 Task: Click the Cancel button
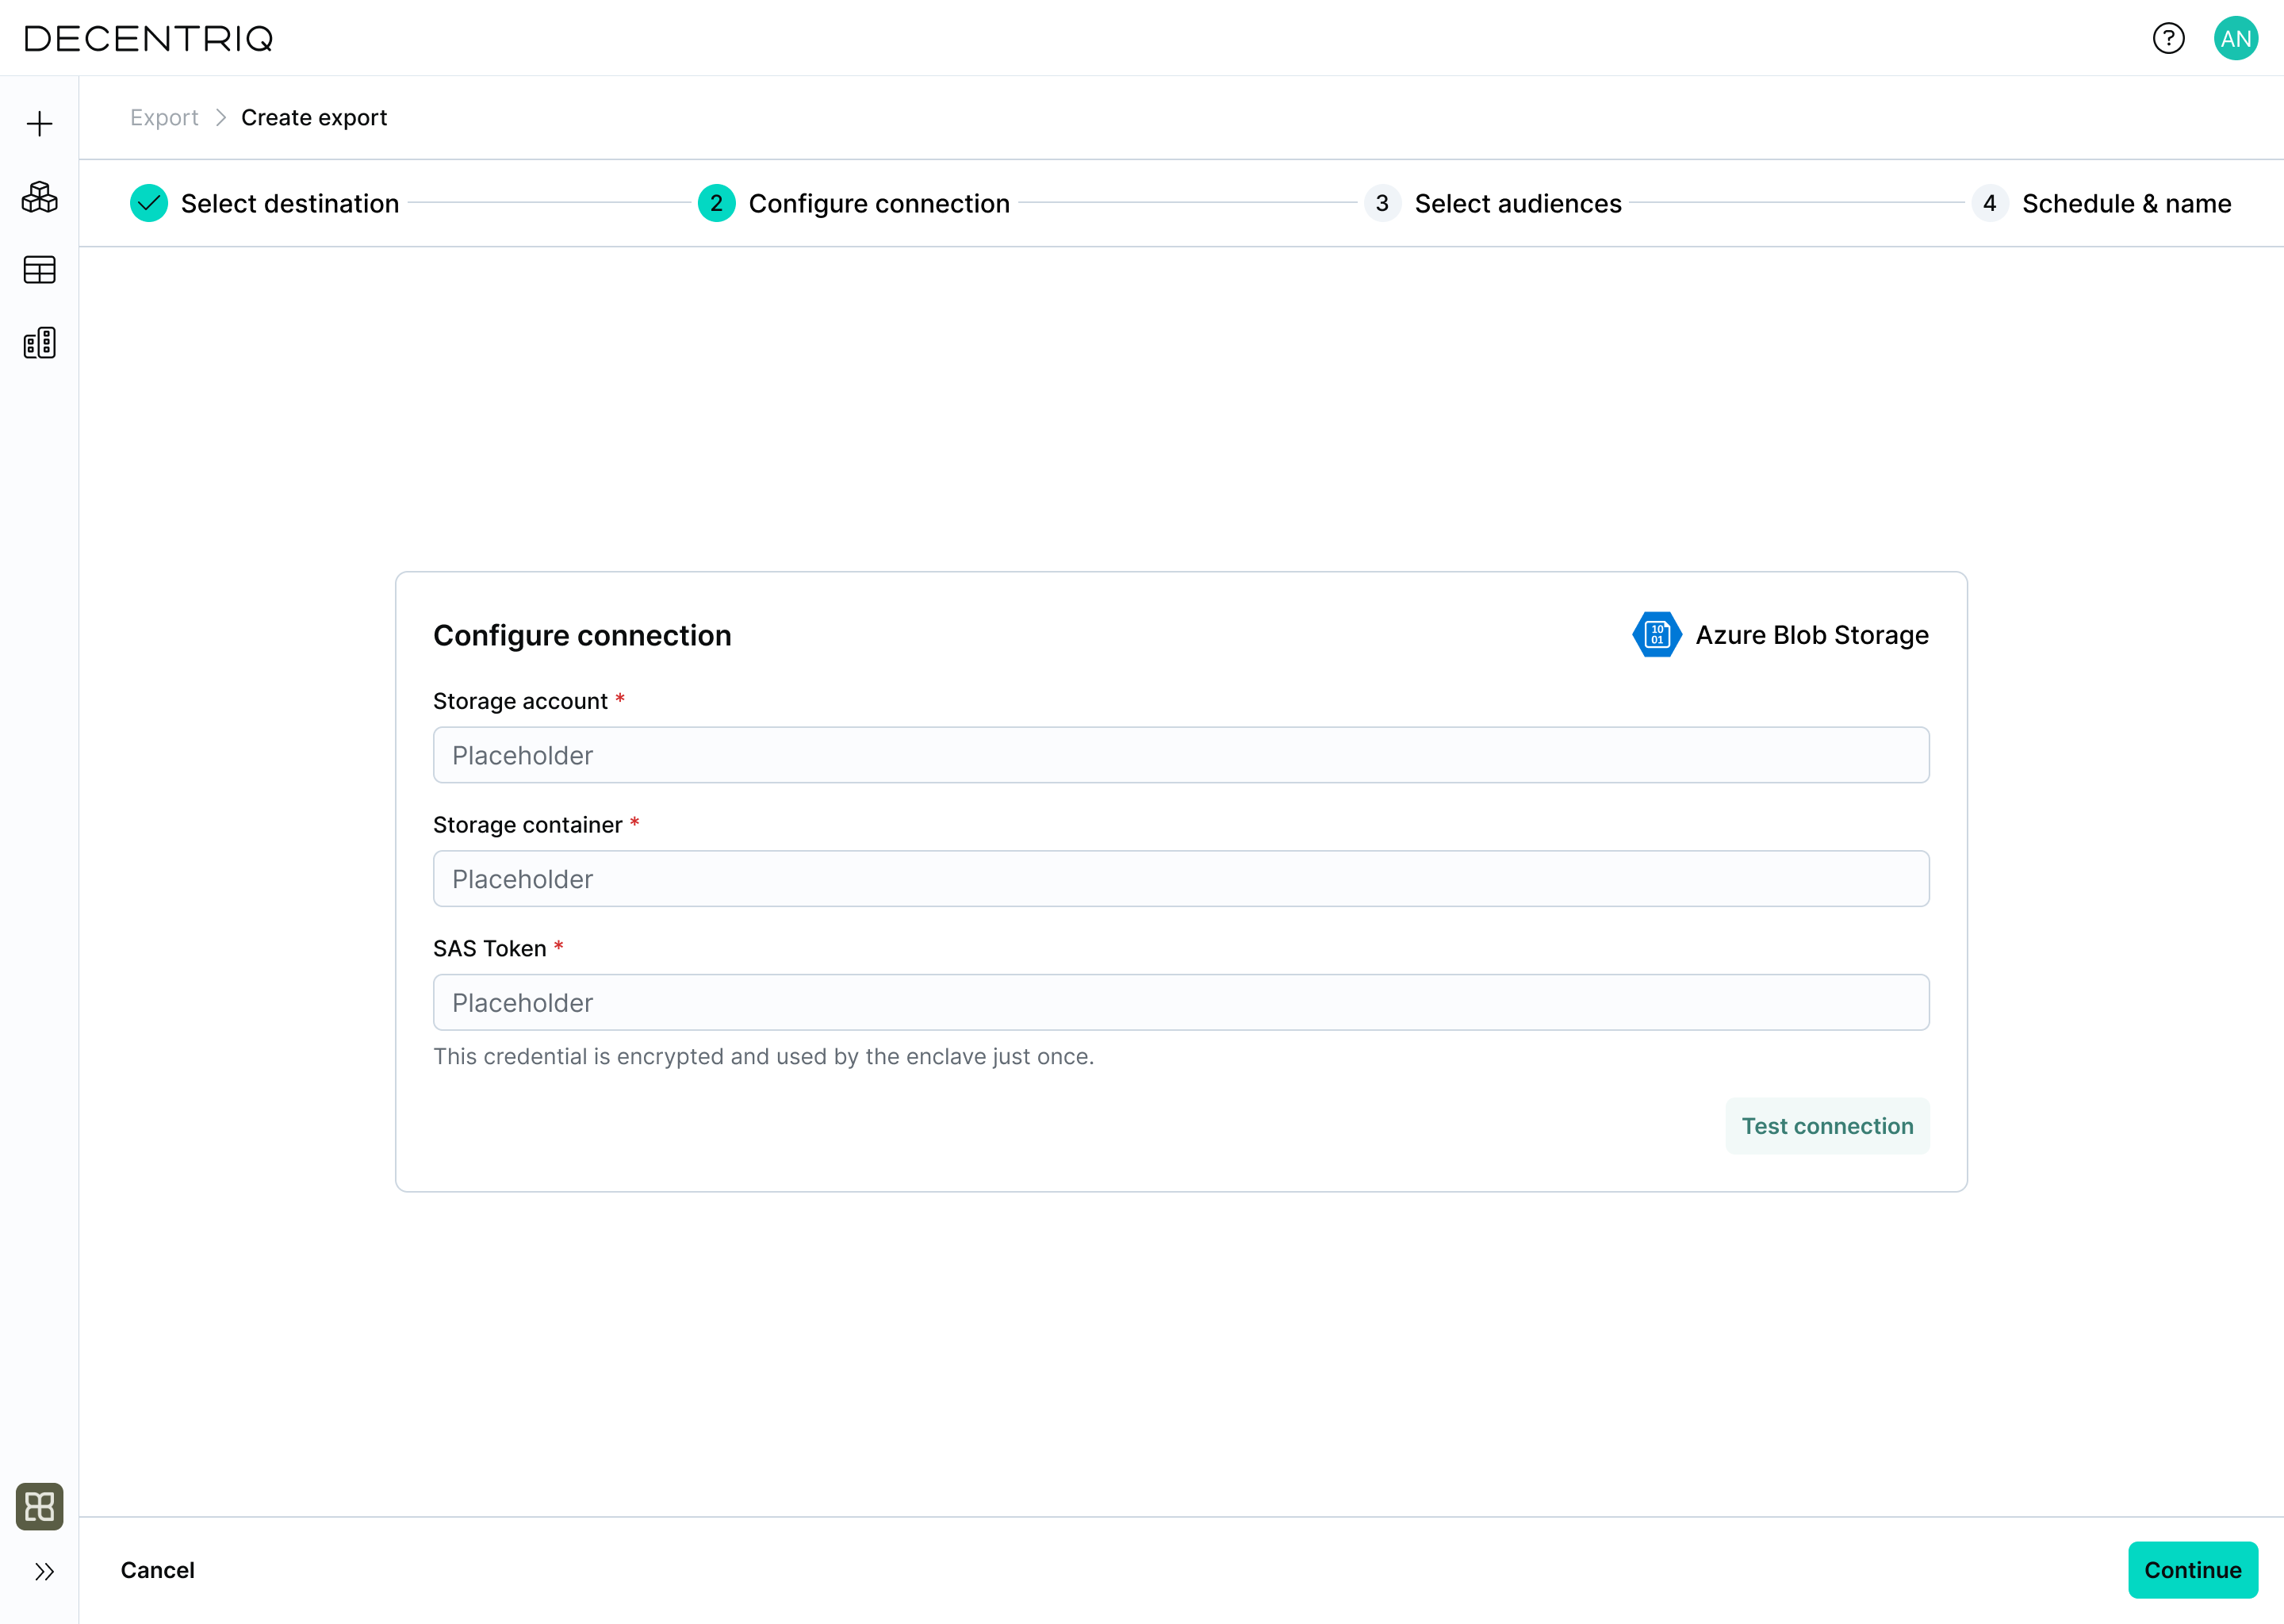(158, 1570)
